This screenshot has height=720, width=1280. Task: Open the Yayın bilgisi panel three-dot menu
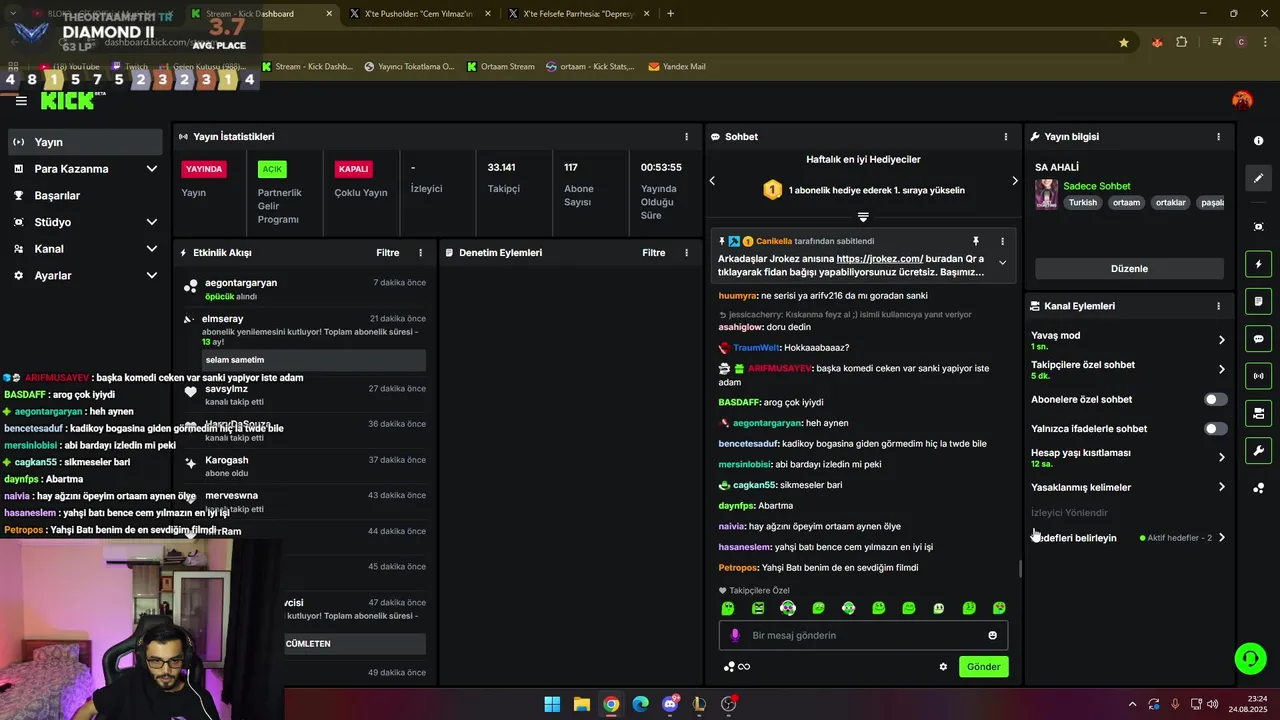pyautogui.click(x=1218, y=136)
